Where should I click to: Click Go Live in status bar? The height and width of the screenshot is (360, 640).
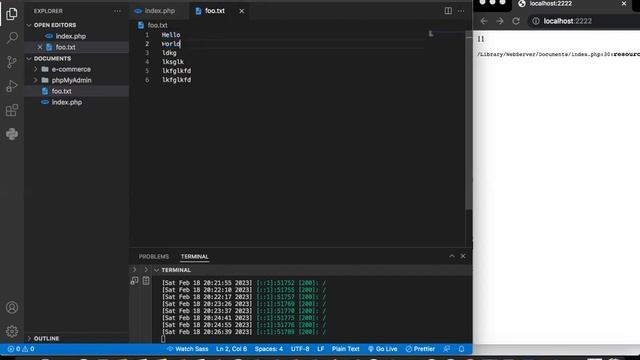click(x=382, y=349)
